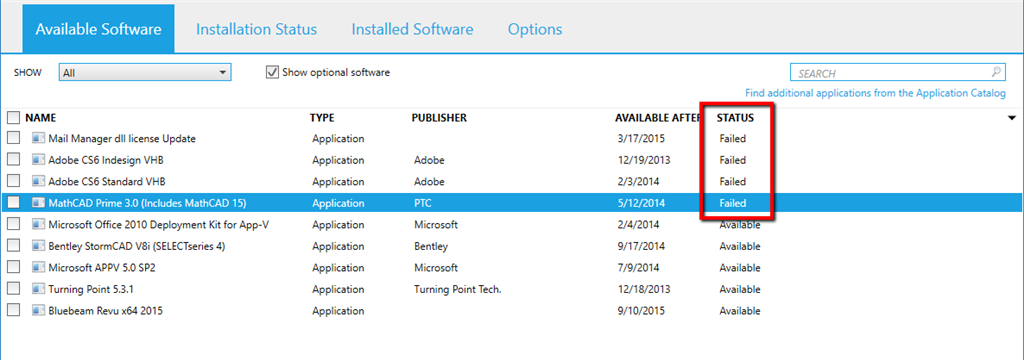
Task: Open the Installation Status tab
Action: click(x=256, y=29)
